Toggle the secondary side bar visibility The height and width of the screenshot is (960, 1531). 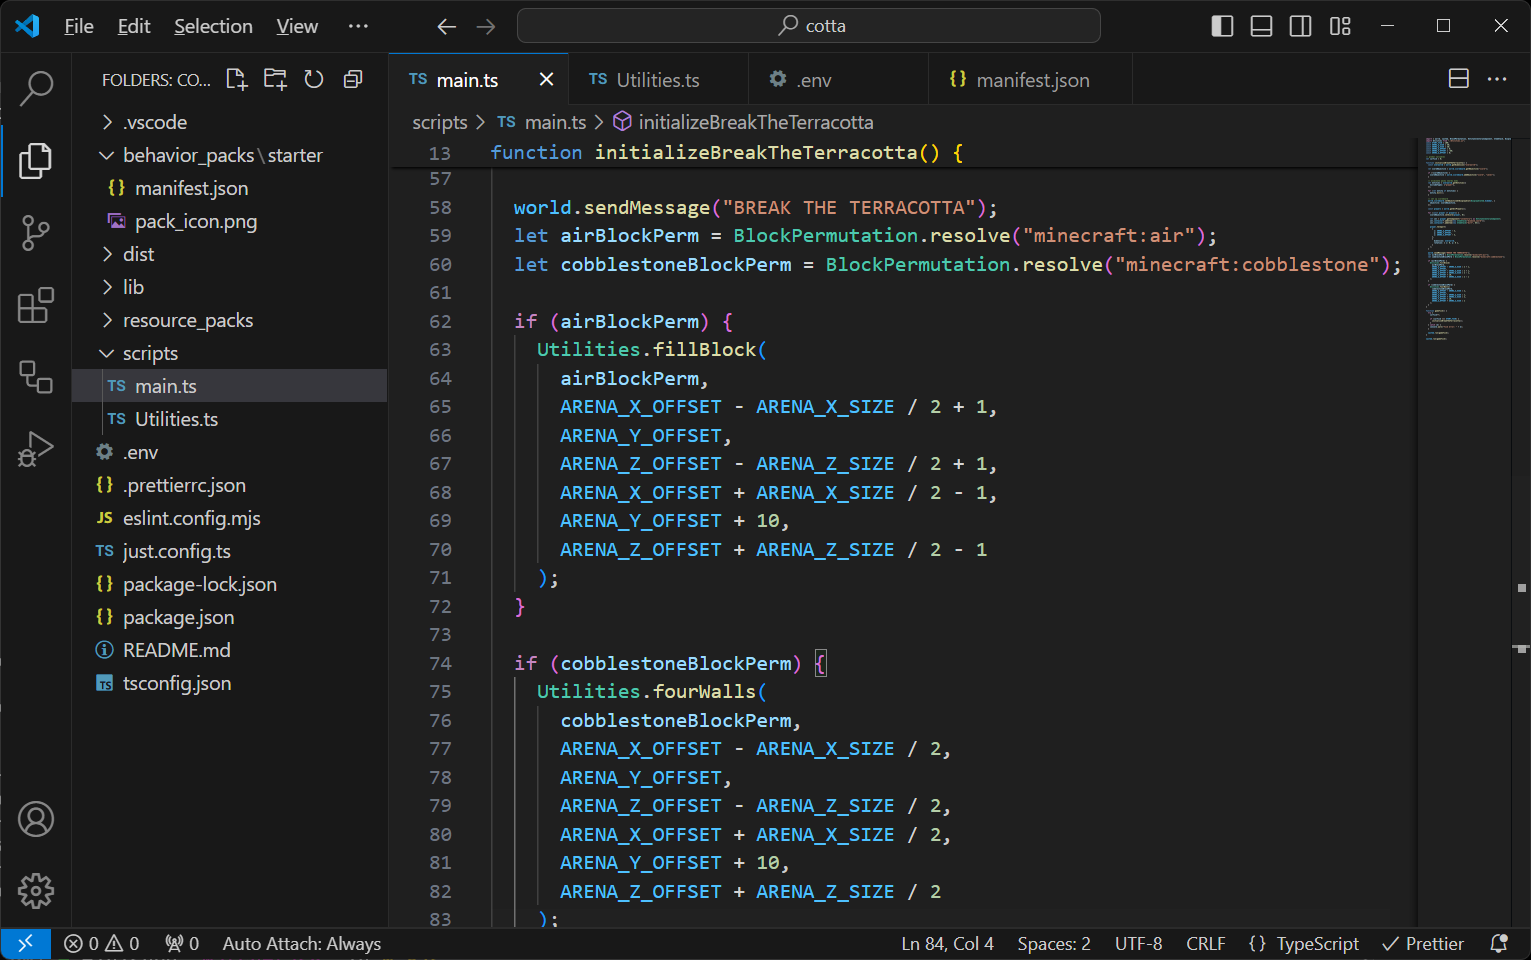(x=1300, y=26)
